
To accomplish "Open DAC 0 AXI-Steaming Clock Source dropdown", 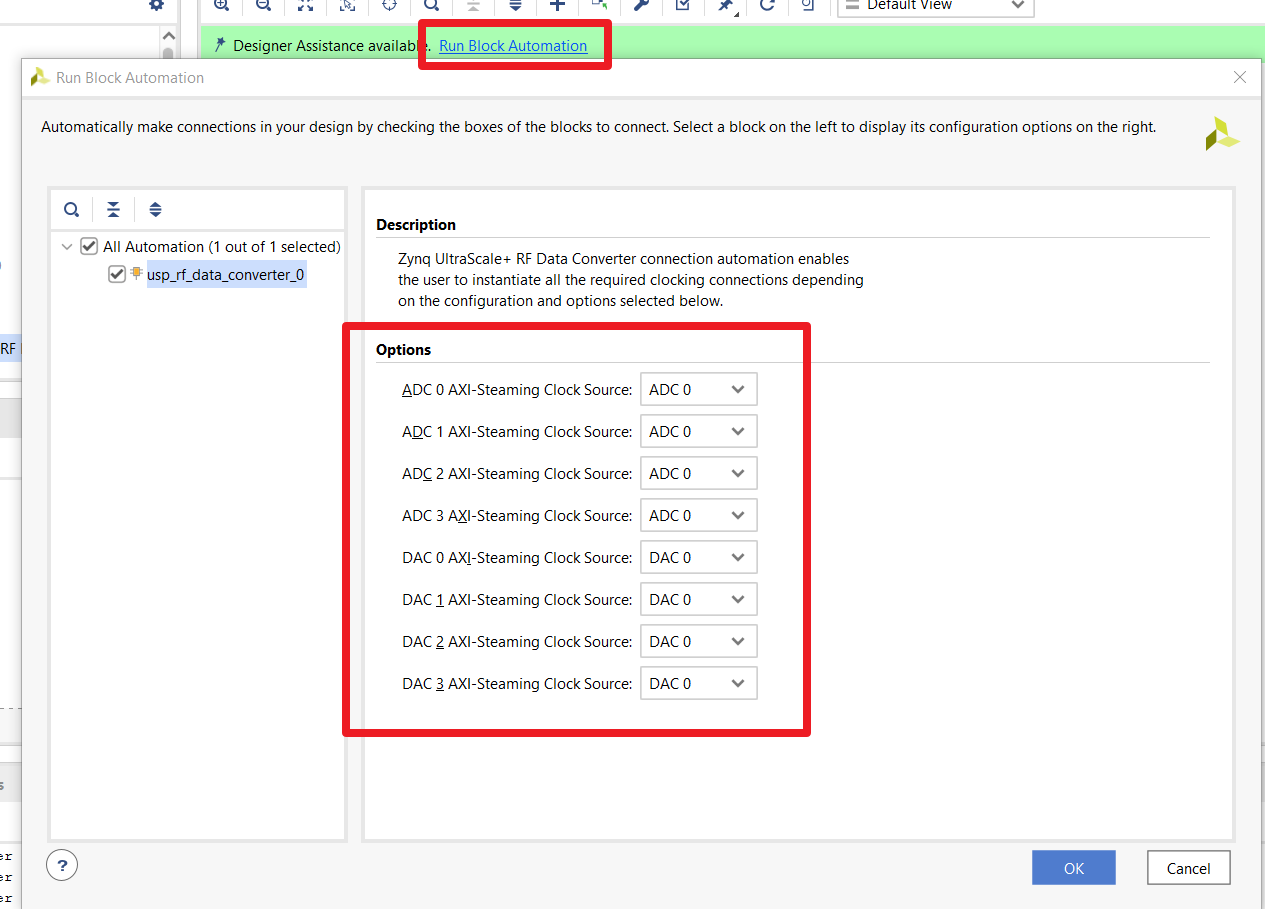I will [698, 558].
